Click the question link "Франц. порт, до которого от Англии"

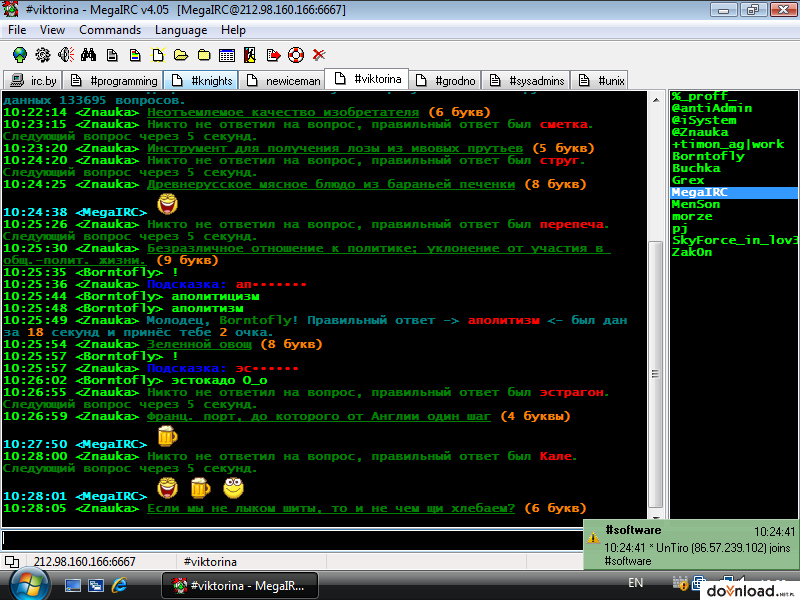point(318,416)
